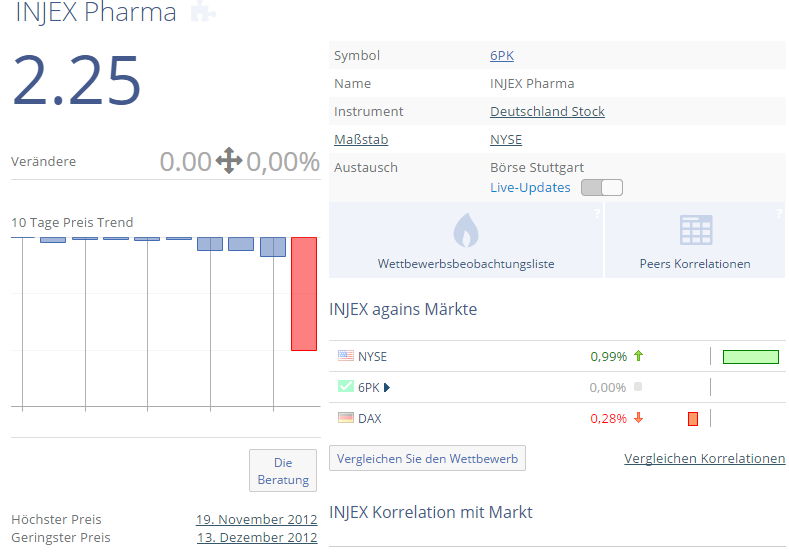789x554 pixels.
Task: Click the green up arrow next to 0,99%
Action: pos(638,356)
